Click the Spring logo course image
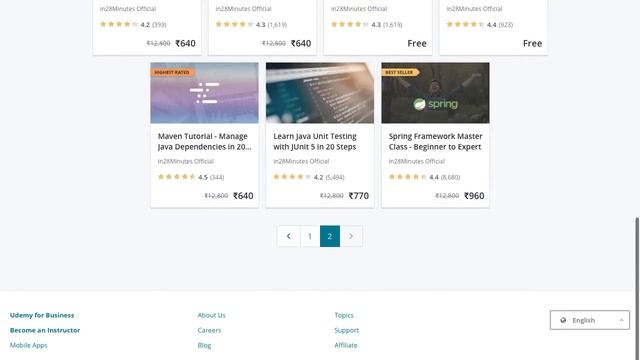 [435, 93]
